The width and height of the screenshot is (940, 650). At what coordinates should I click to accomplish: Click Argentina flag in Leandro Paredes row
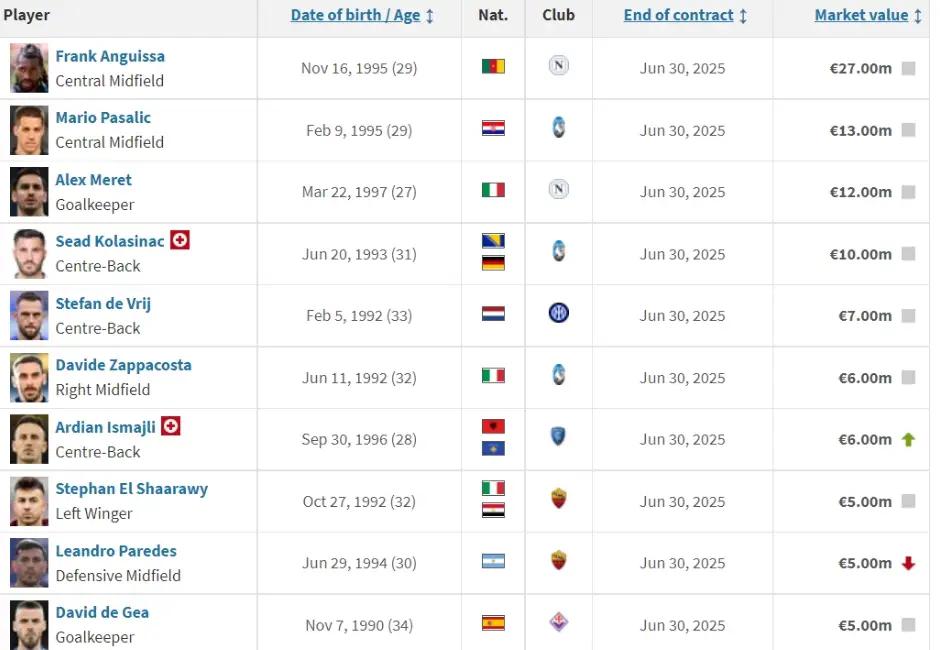(493, 561)
